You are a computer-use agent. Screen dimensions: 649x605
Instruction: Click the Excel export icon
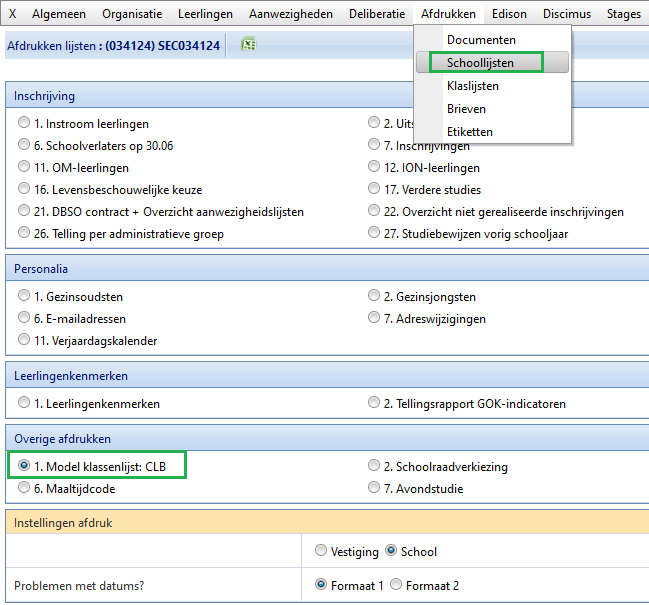click(248, 45)
